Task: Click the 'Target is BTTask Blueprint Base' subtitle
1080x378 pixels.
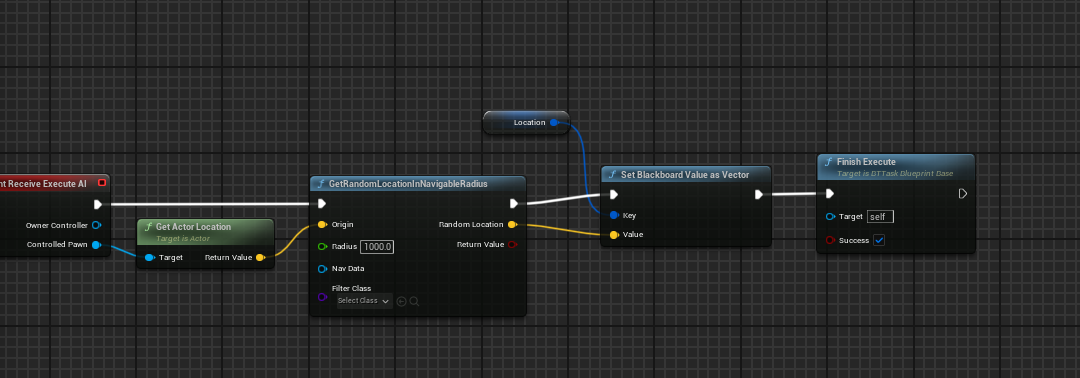Action: point(895,174)
